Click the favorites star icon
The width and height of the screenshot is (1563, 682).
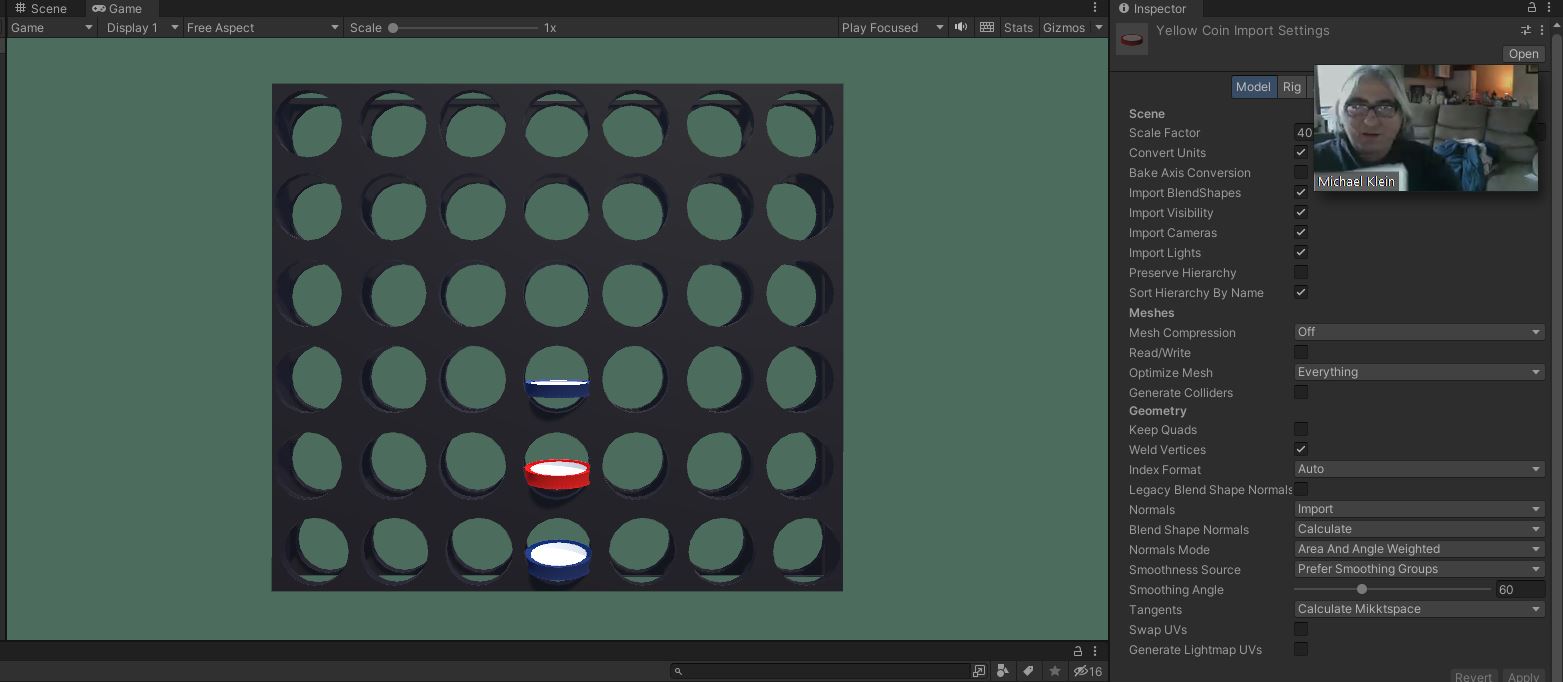[1054, 671]
